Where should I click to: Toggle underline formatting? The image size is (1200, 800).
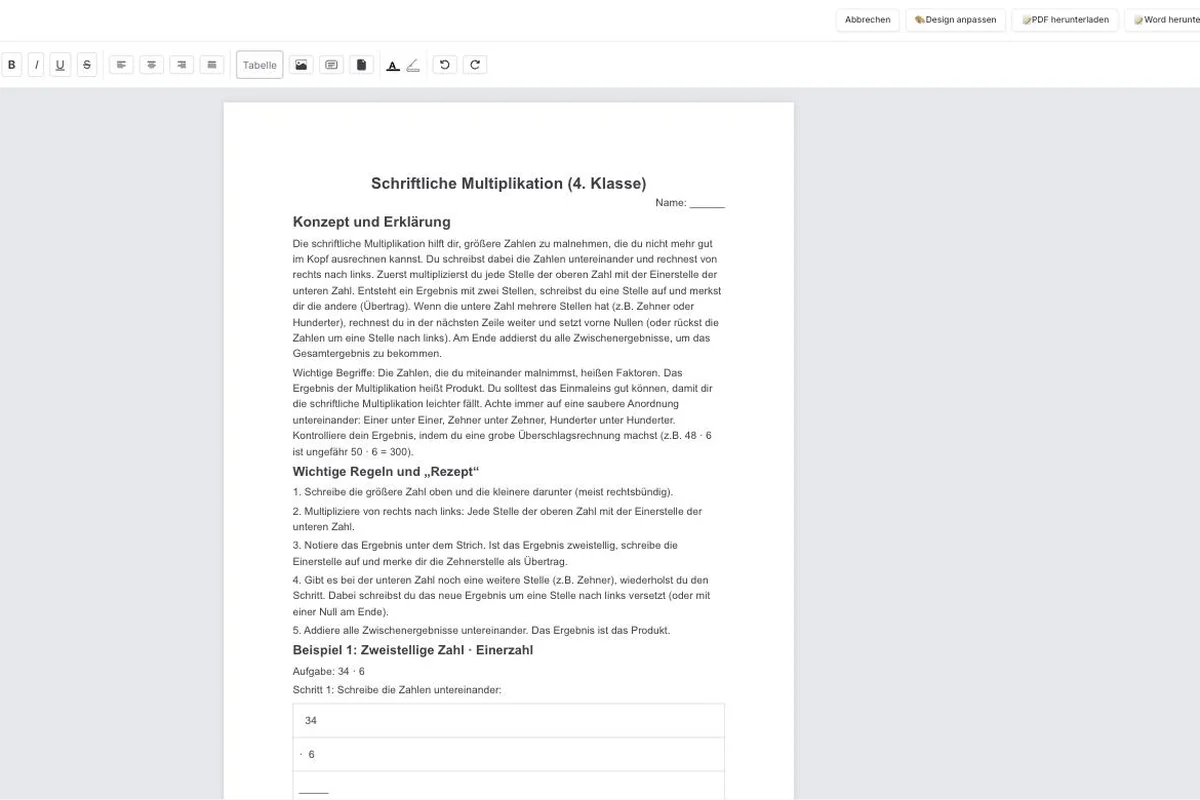point(60,65)
